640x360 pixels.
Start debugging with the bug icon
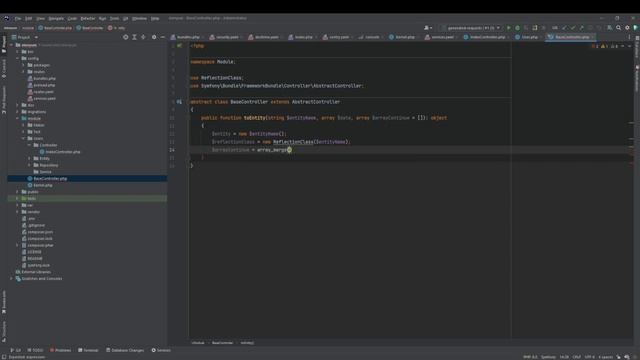pyautogui.click(x=517, y=28)
